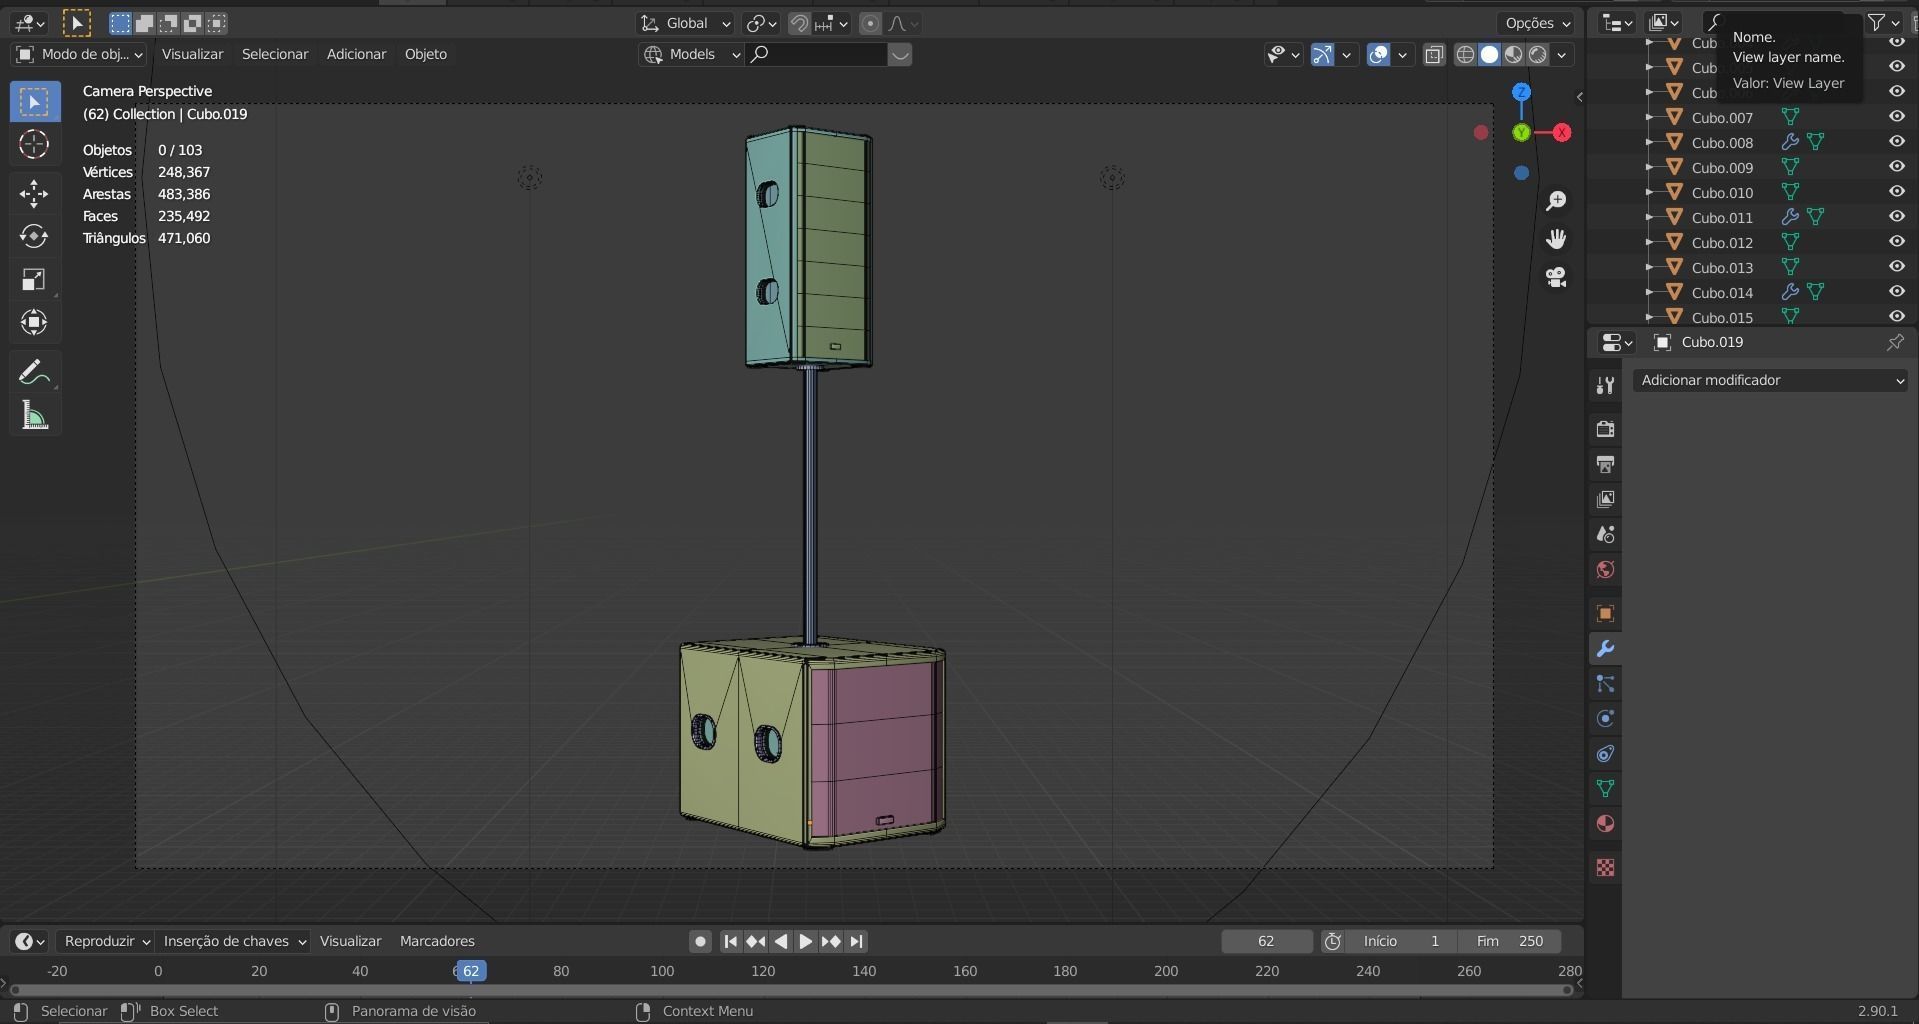Image resolution: width=1919 pixels, height=1024 pixels.
Task: Select the Move tool
Action: click(34, 193)
